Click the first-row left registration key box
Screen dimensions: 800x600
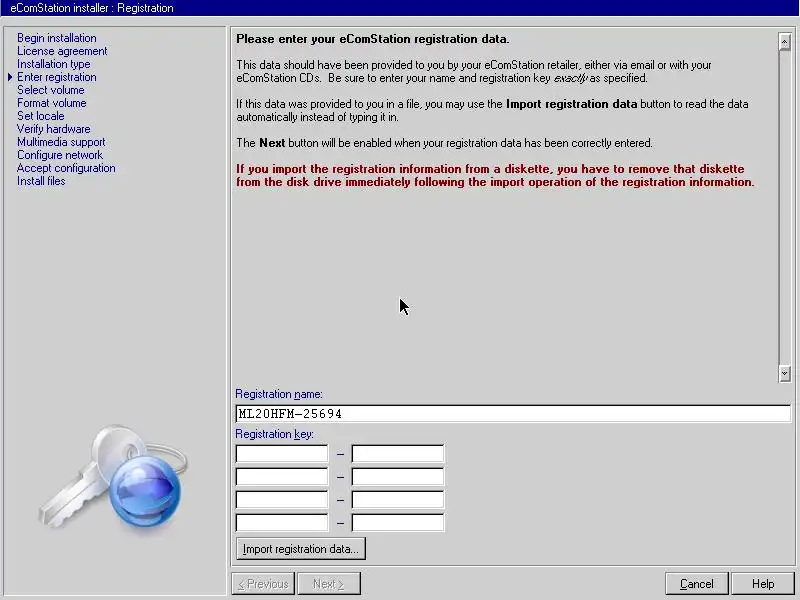[x=282, y=454]
